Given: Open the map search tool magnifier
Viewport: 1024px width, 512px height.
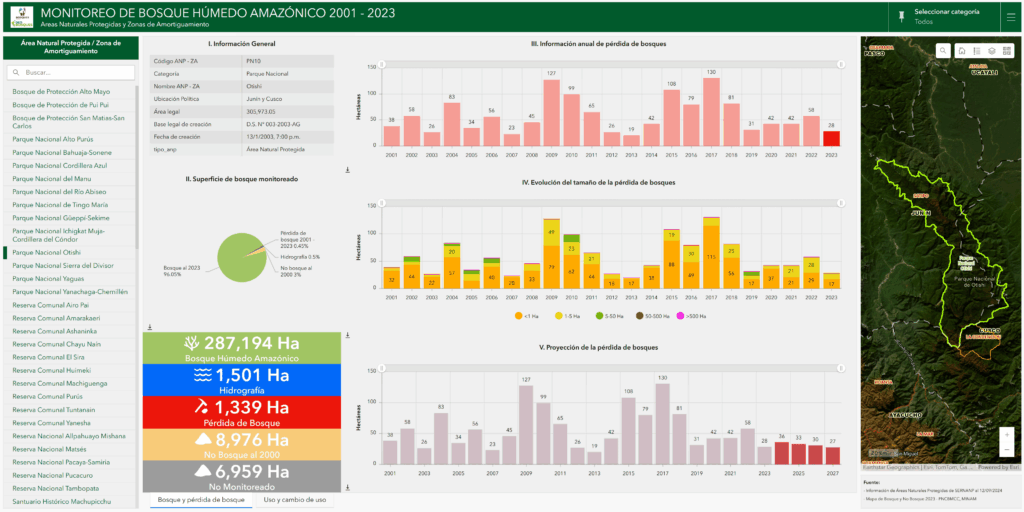Looking at the screenshot, I should pyautogui.click(x=944, y=50).
